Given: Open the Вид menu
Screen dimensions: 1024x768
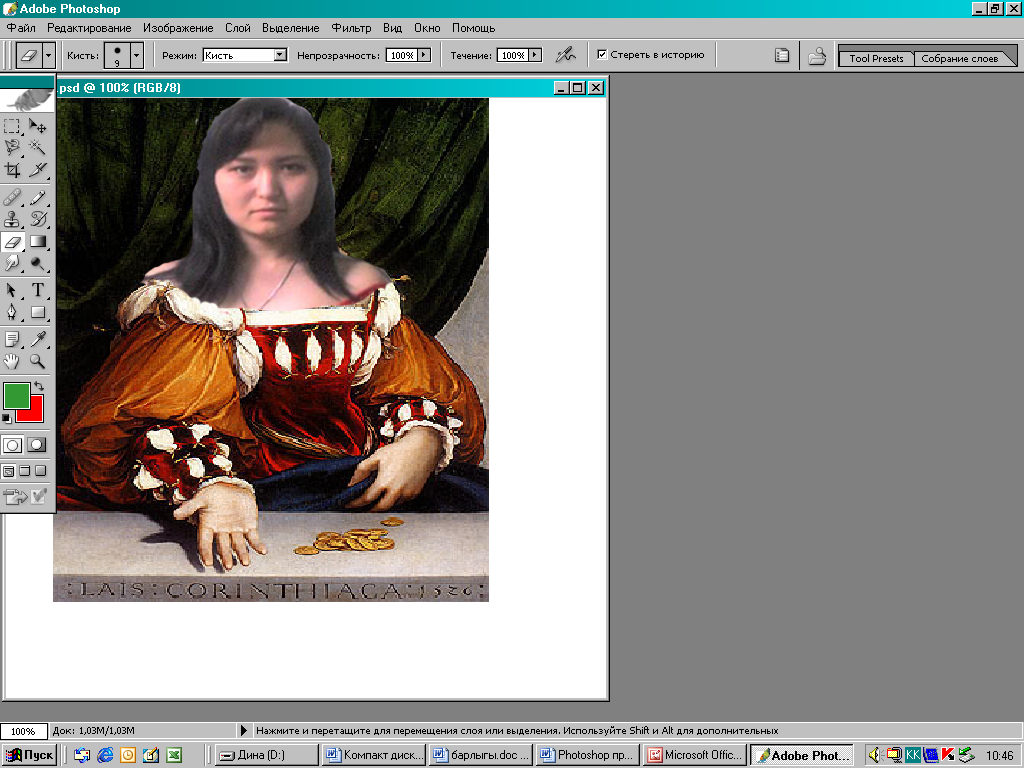Looking at the screenshot, I should [x=392, y=28].
